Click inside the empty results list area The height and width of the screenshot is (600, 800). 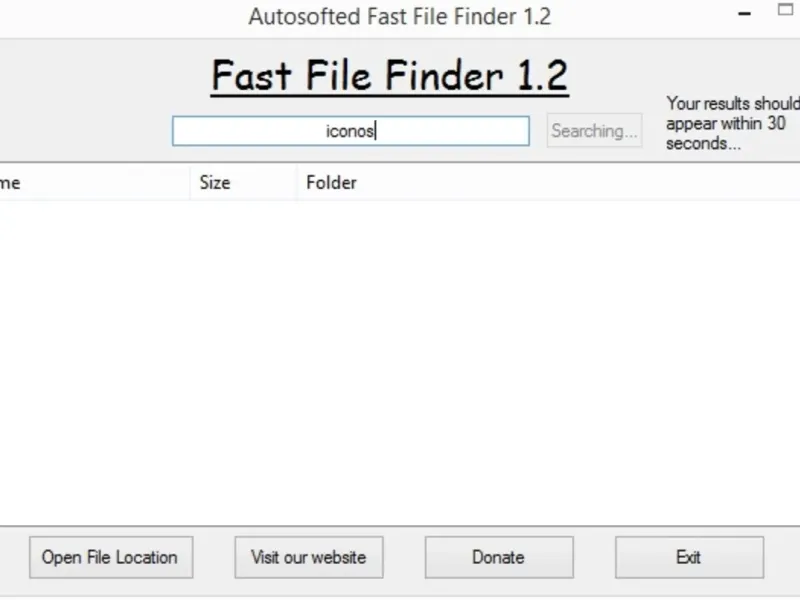pos(400,360)
